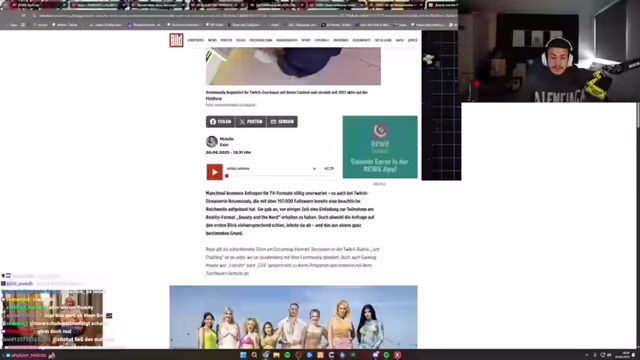Open the UNTERHALTUNG section
640x360 pixels.
(x=261, y=40)
